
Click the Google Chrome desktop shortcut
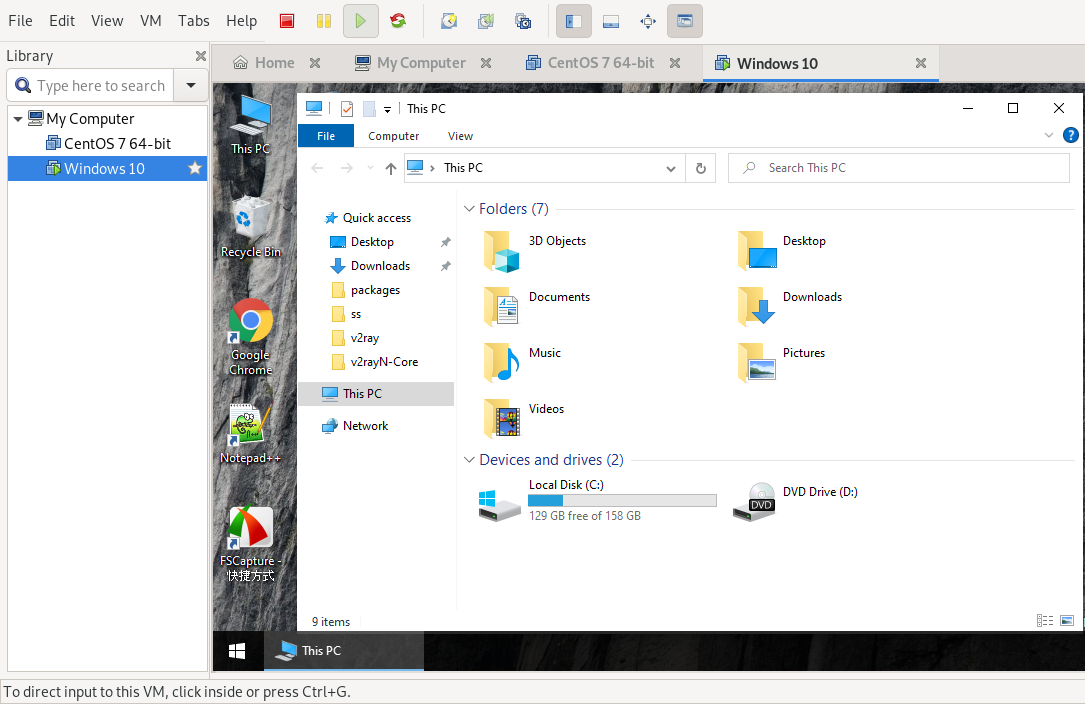tap(250, 337)
